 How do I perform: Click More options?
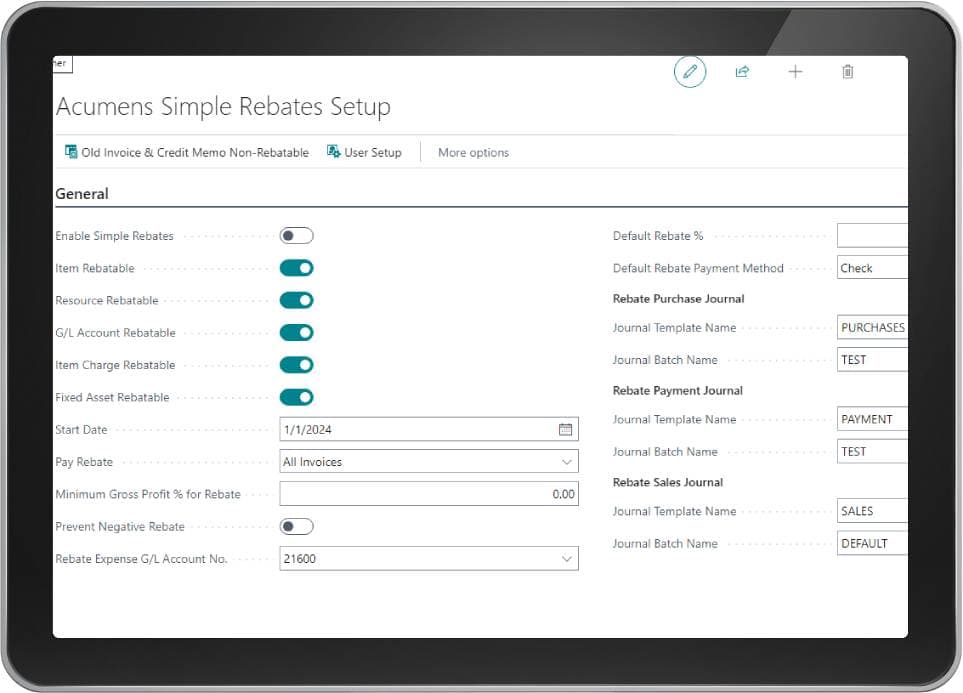pos(474,152)
